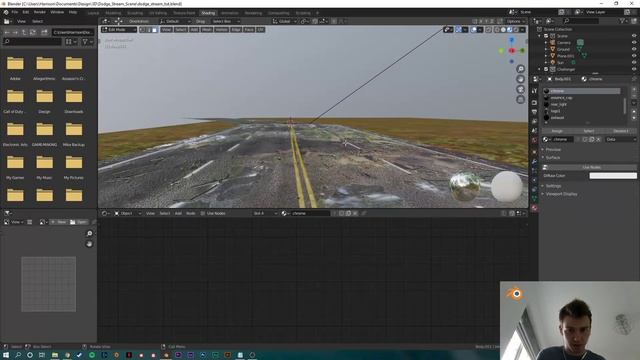This screenshot has width=640, height=360.
Task: Refresh file browser listing
Action: 33,32
